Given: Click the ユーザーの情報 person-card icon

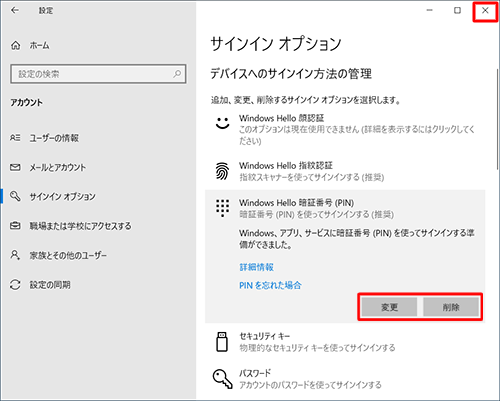Looking at the screenshot, I should click(x=15, y=138).
